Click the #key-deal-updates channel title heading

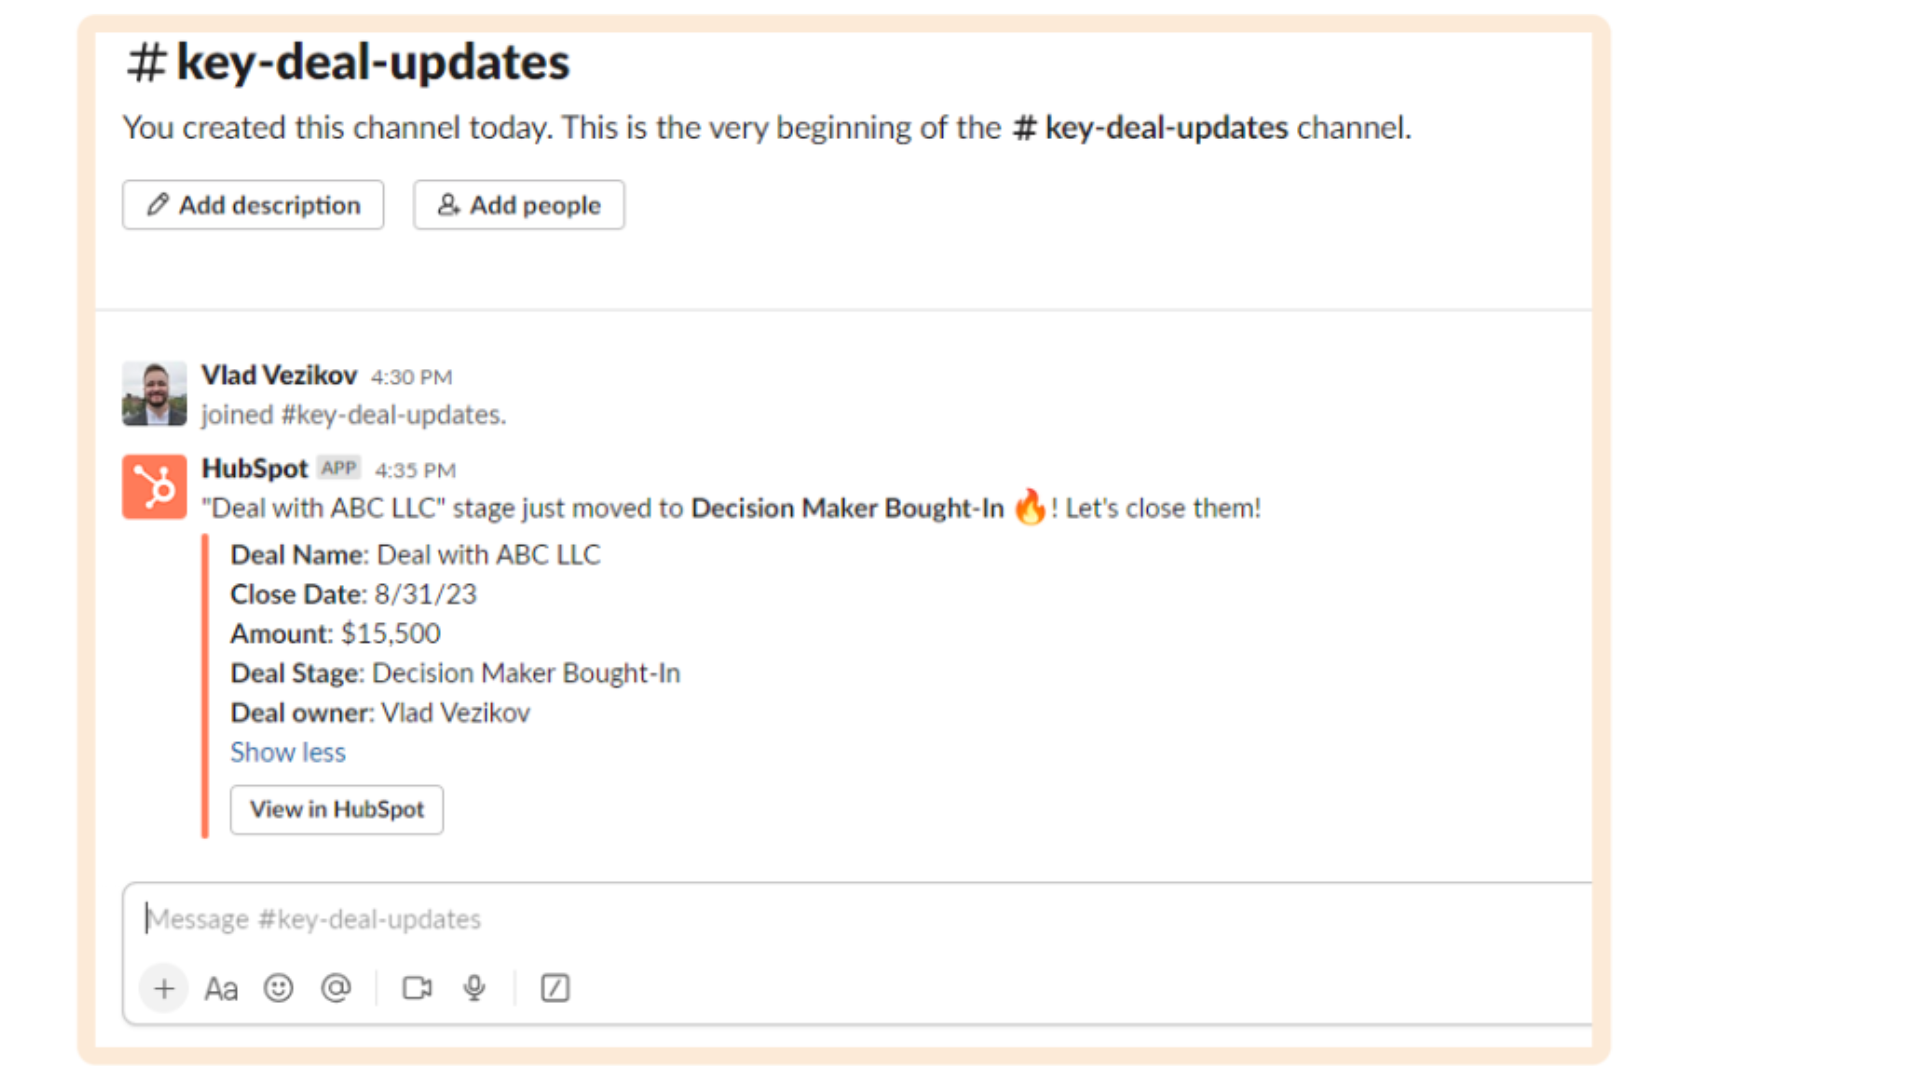pos(348,62)
